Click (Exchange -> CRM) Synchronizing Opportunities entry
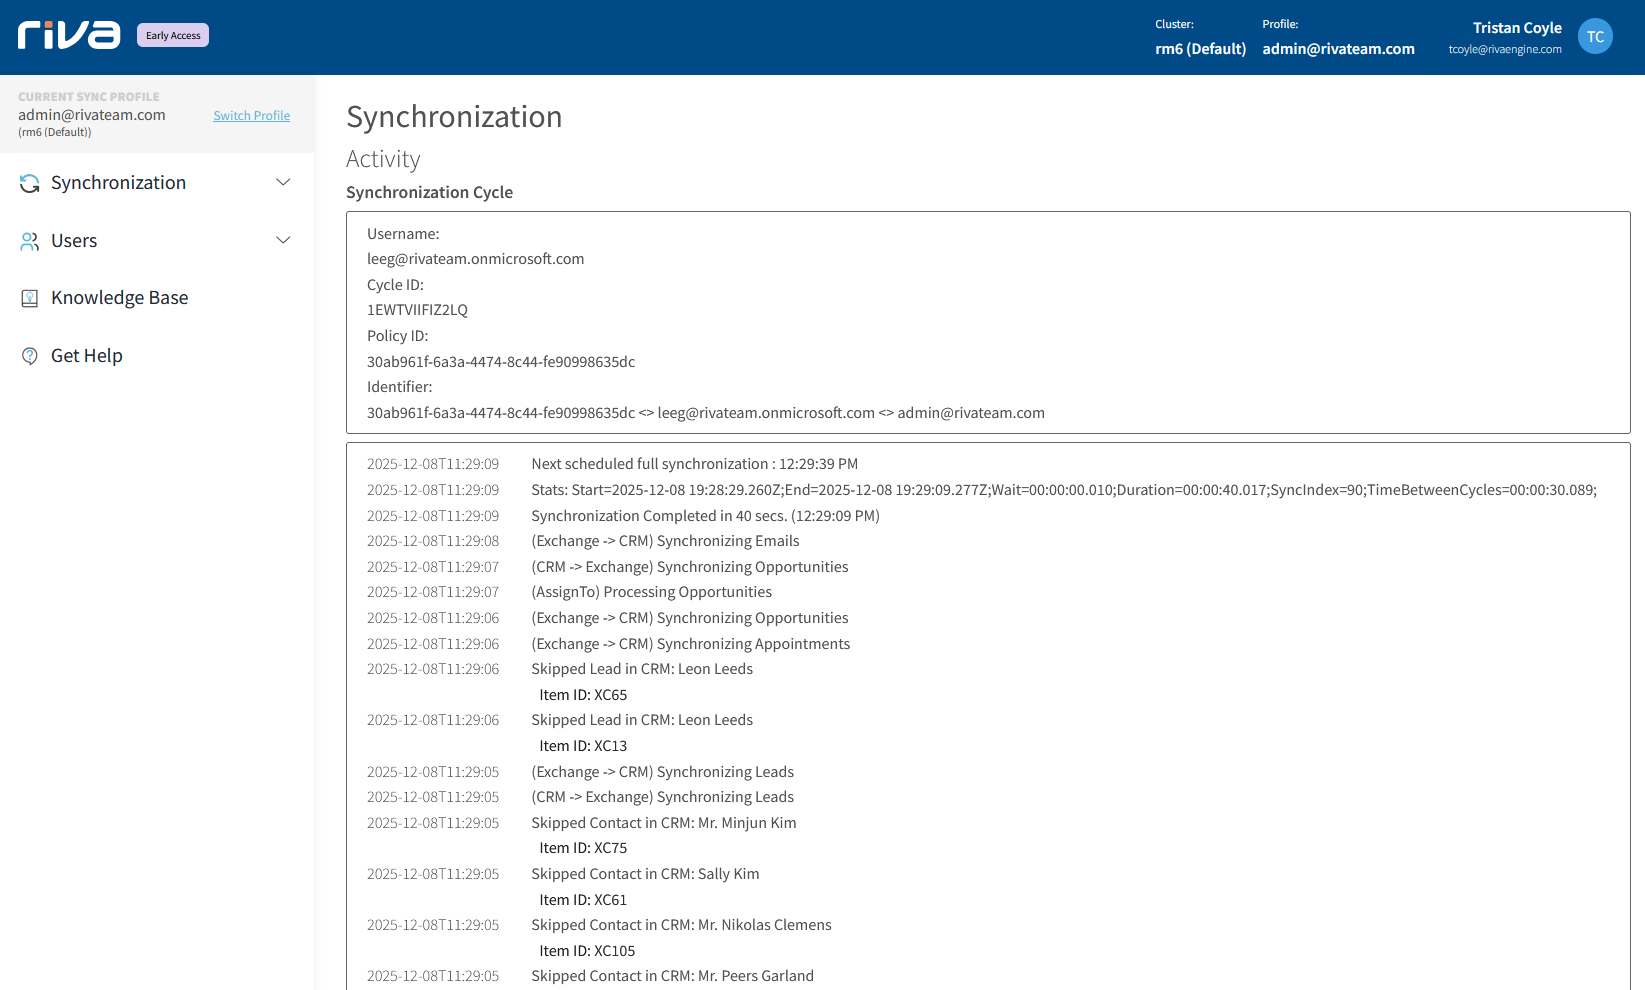Image resolution: width=1645 pixels, height=990 pixels. [690, 618]
